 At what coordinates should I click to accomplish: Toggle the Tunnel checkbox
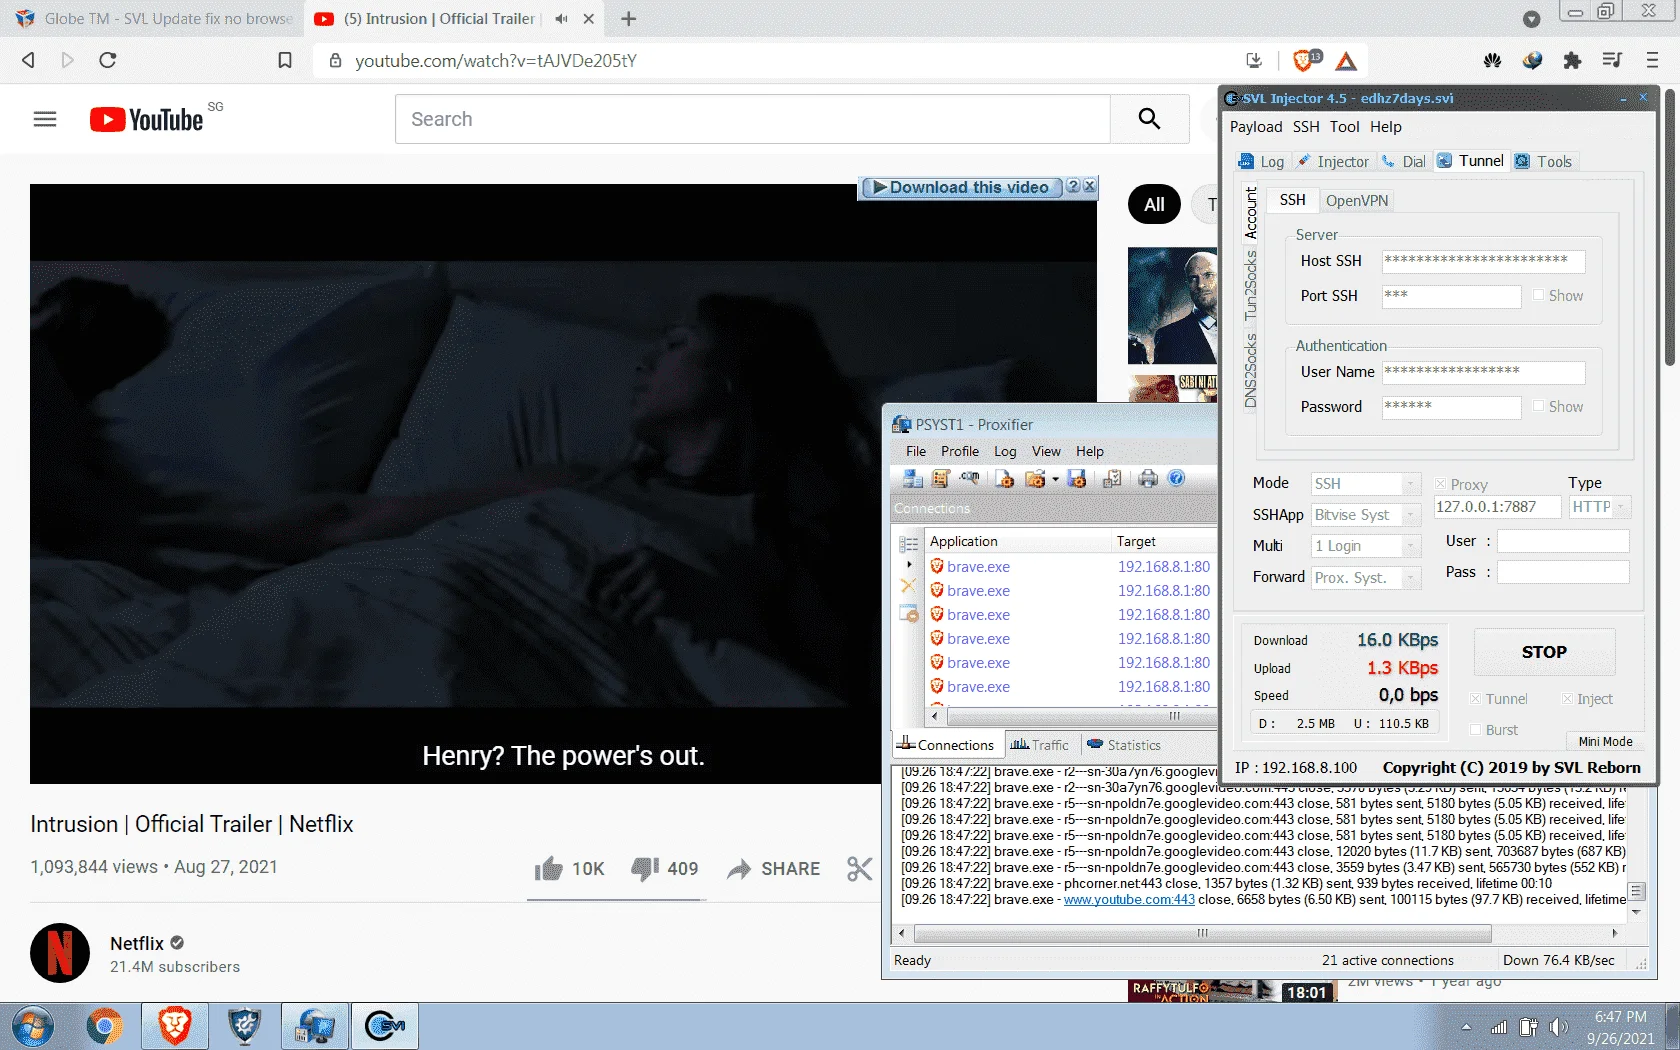point(1475,699)
